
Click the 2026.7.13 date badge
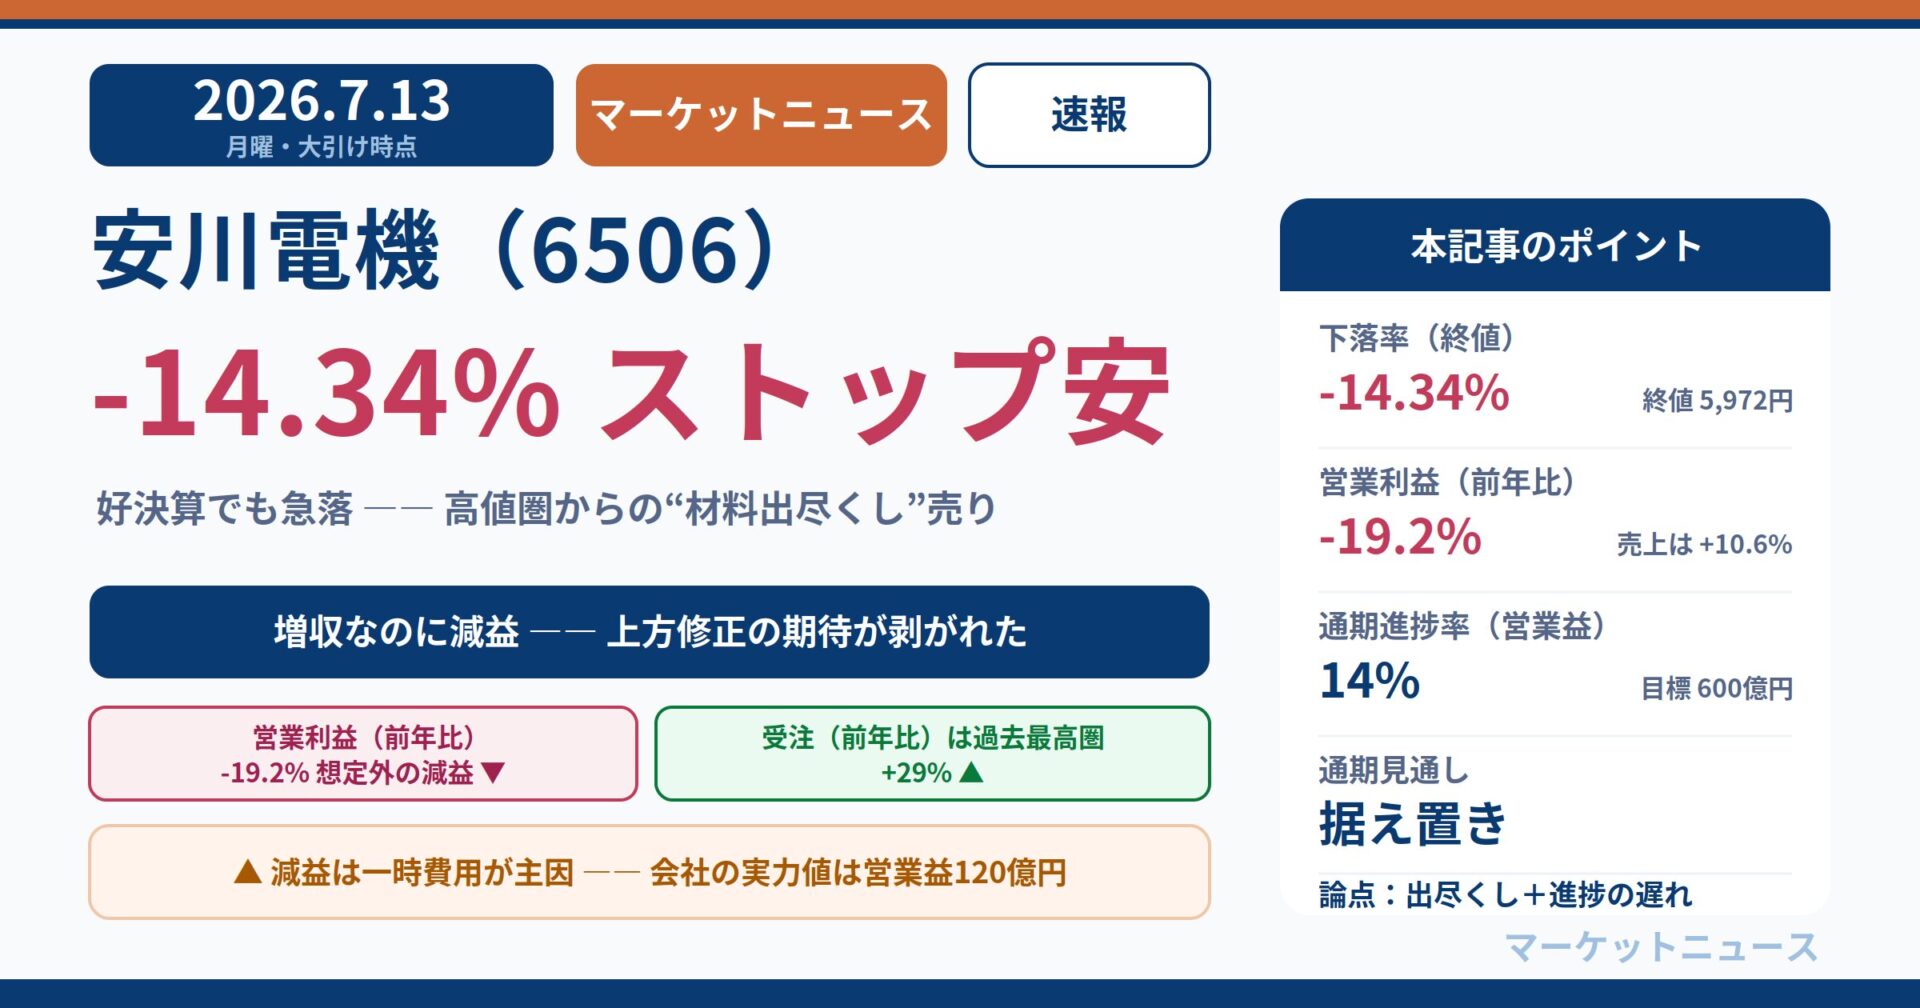(x=321, y=115)
